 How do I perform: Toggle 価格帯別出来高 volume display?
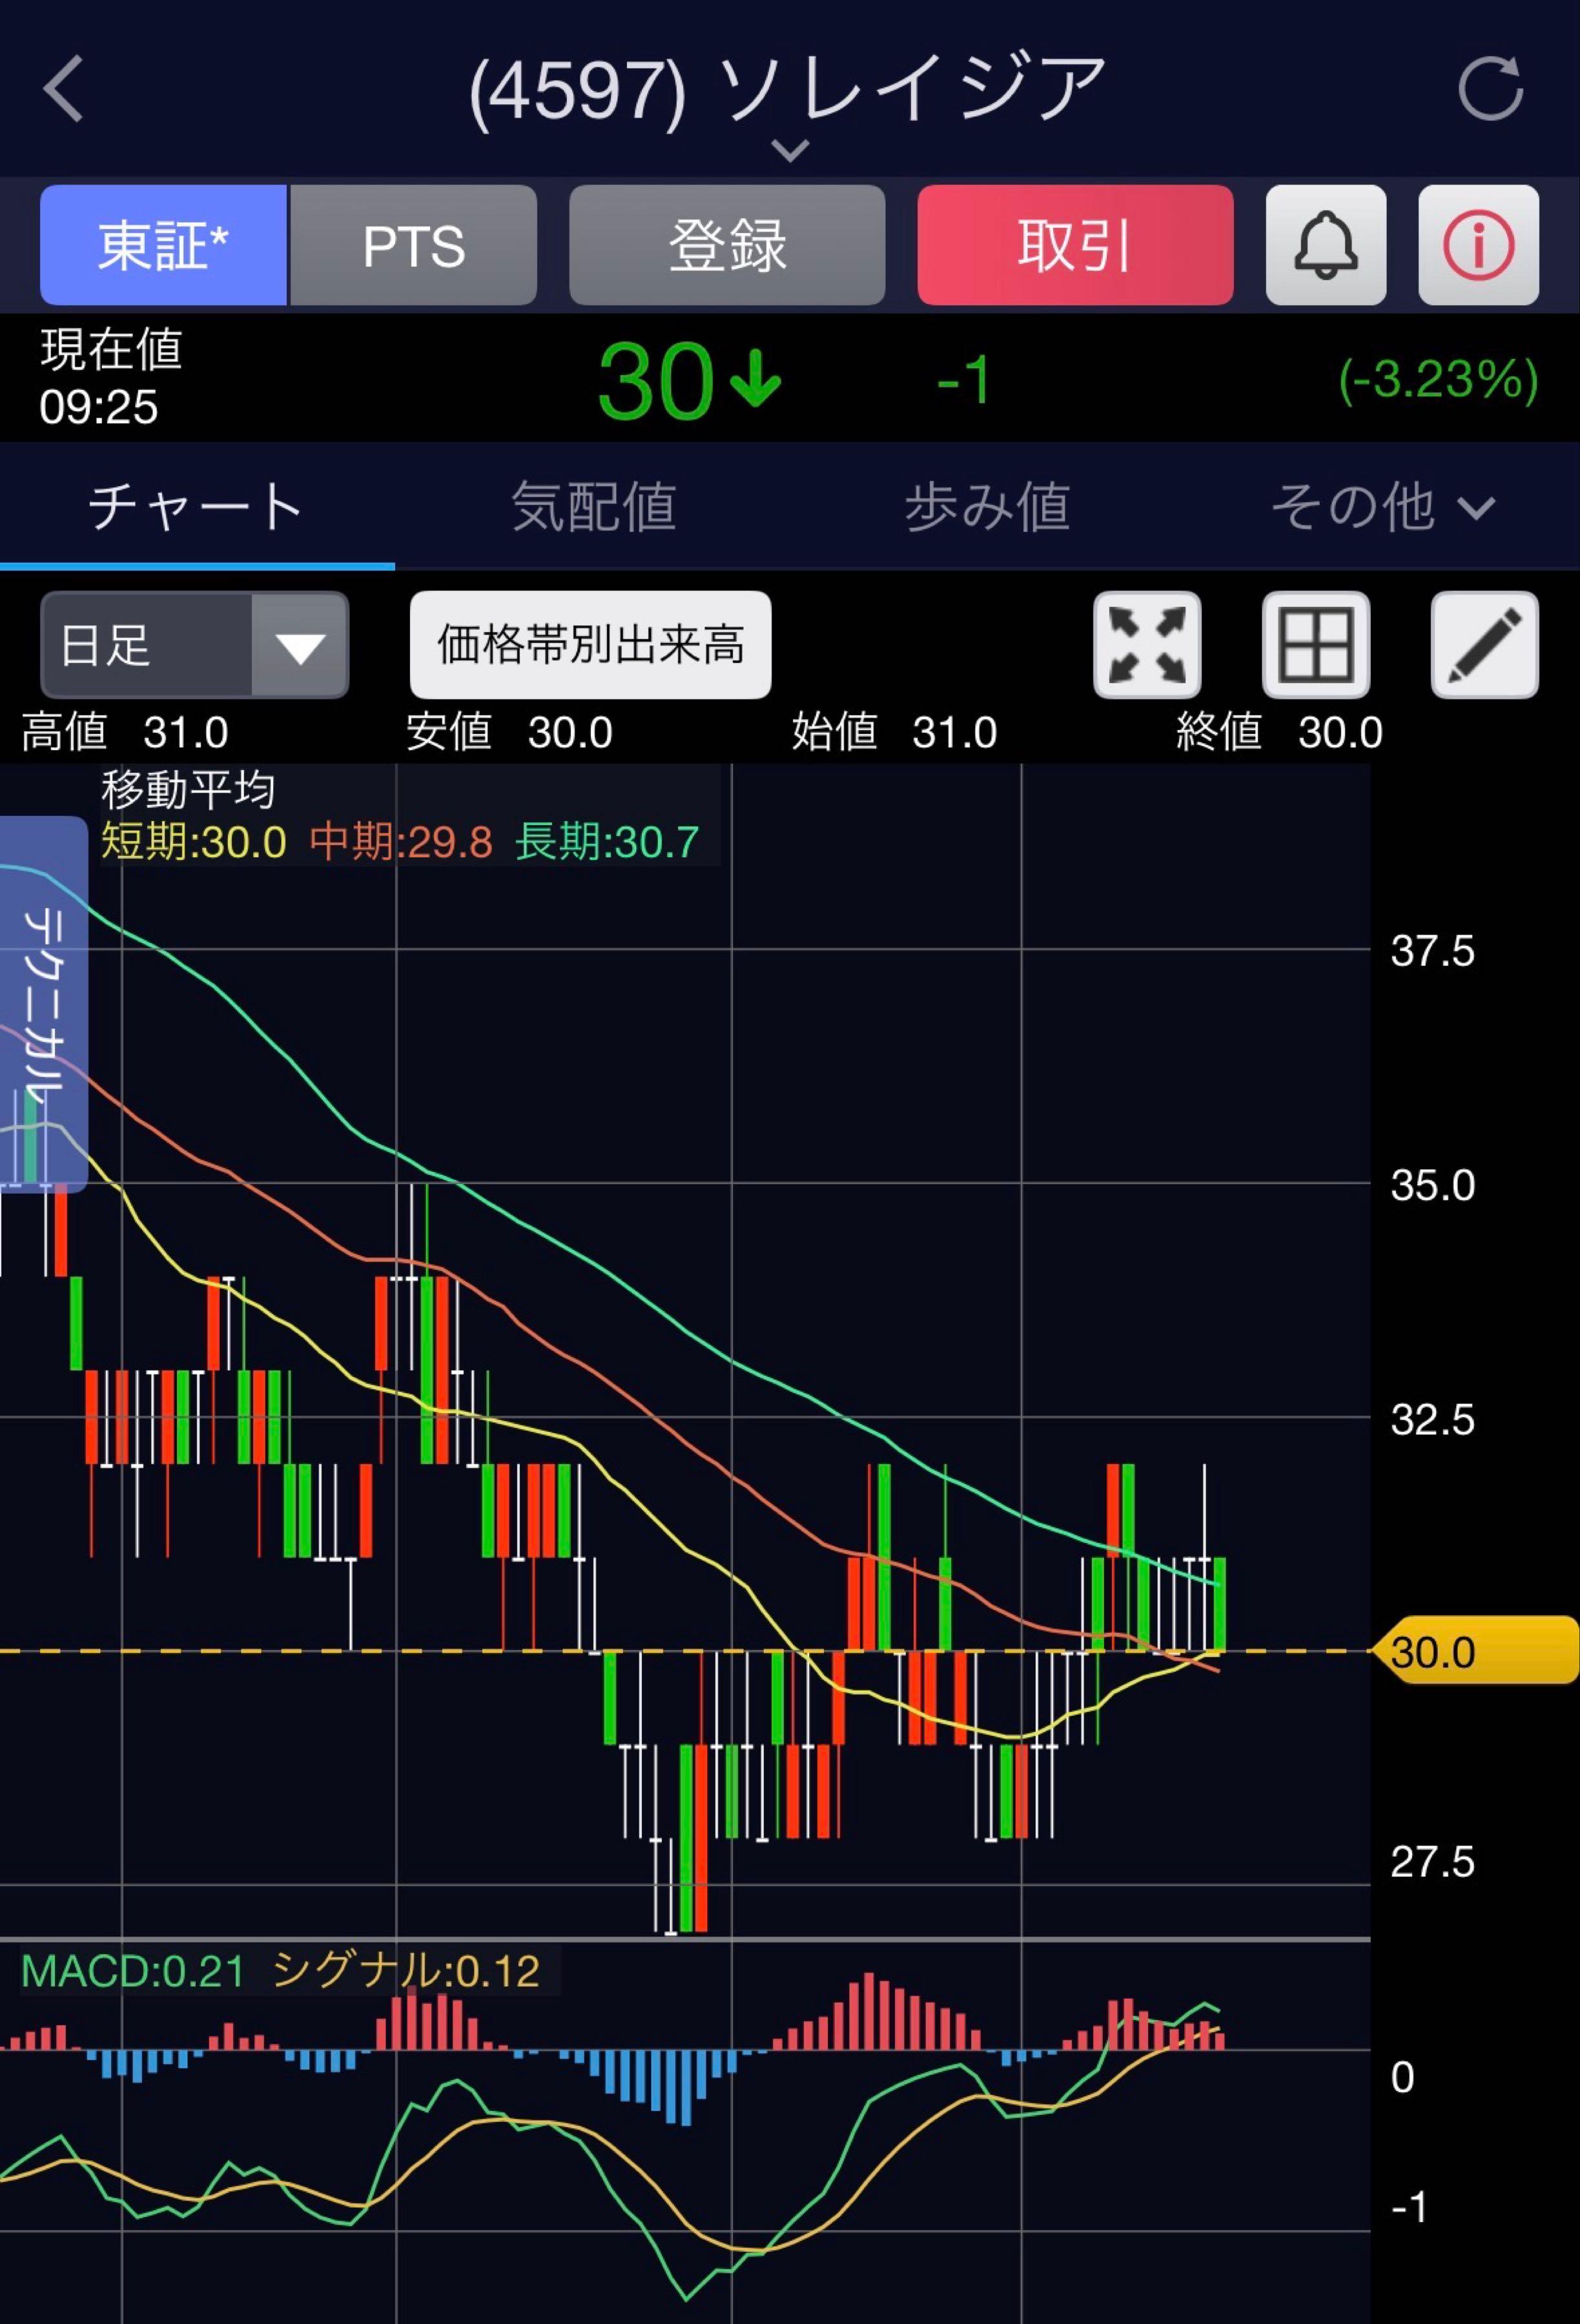(x=590, y=645)
